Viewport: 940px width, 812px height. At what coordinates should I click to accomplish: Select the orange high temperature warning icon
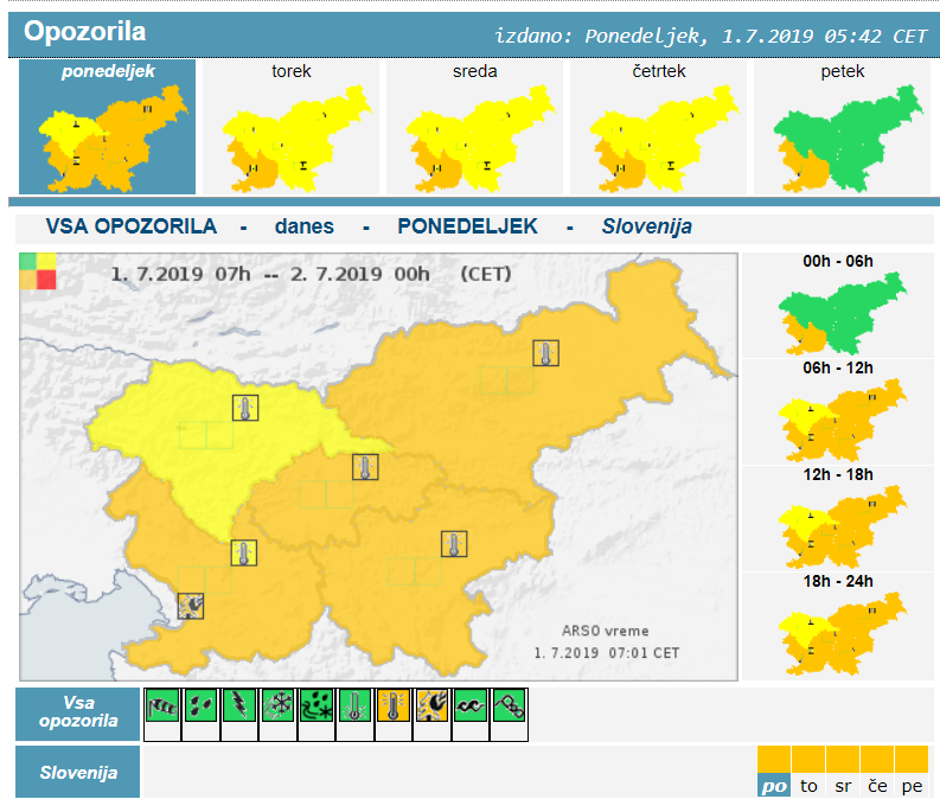click(x=393, y=706)
